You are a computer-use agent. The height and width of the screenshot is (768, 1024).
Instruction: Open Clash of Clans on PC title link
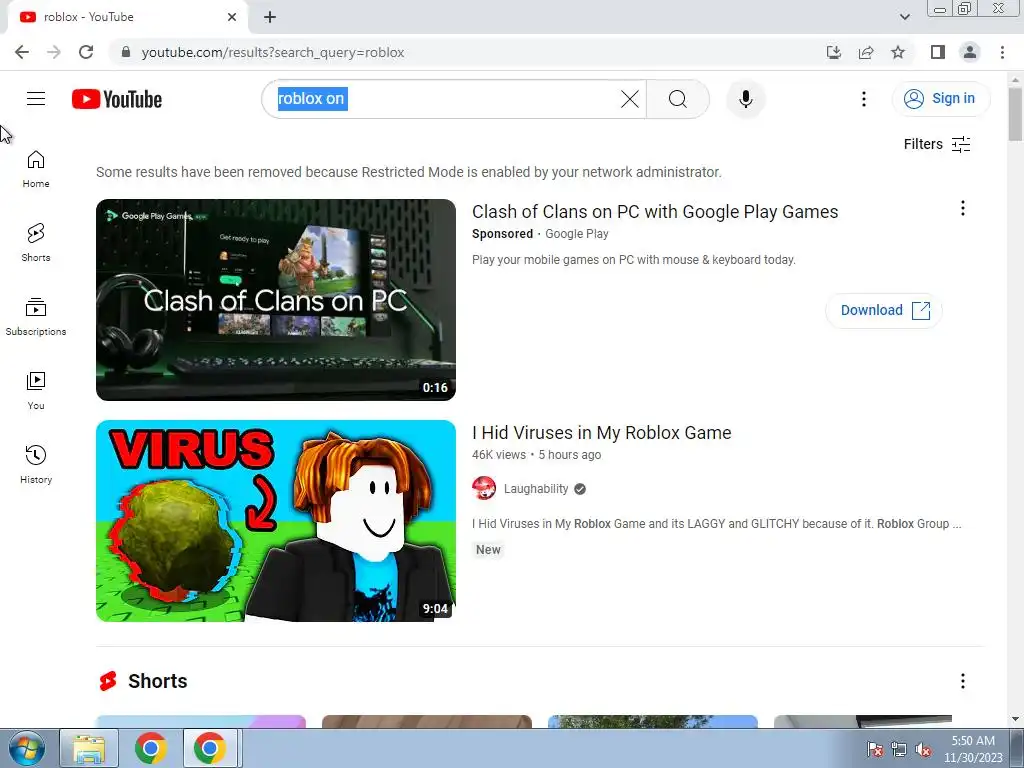655,212
